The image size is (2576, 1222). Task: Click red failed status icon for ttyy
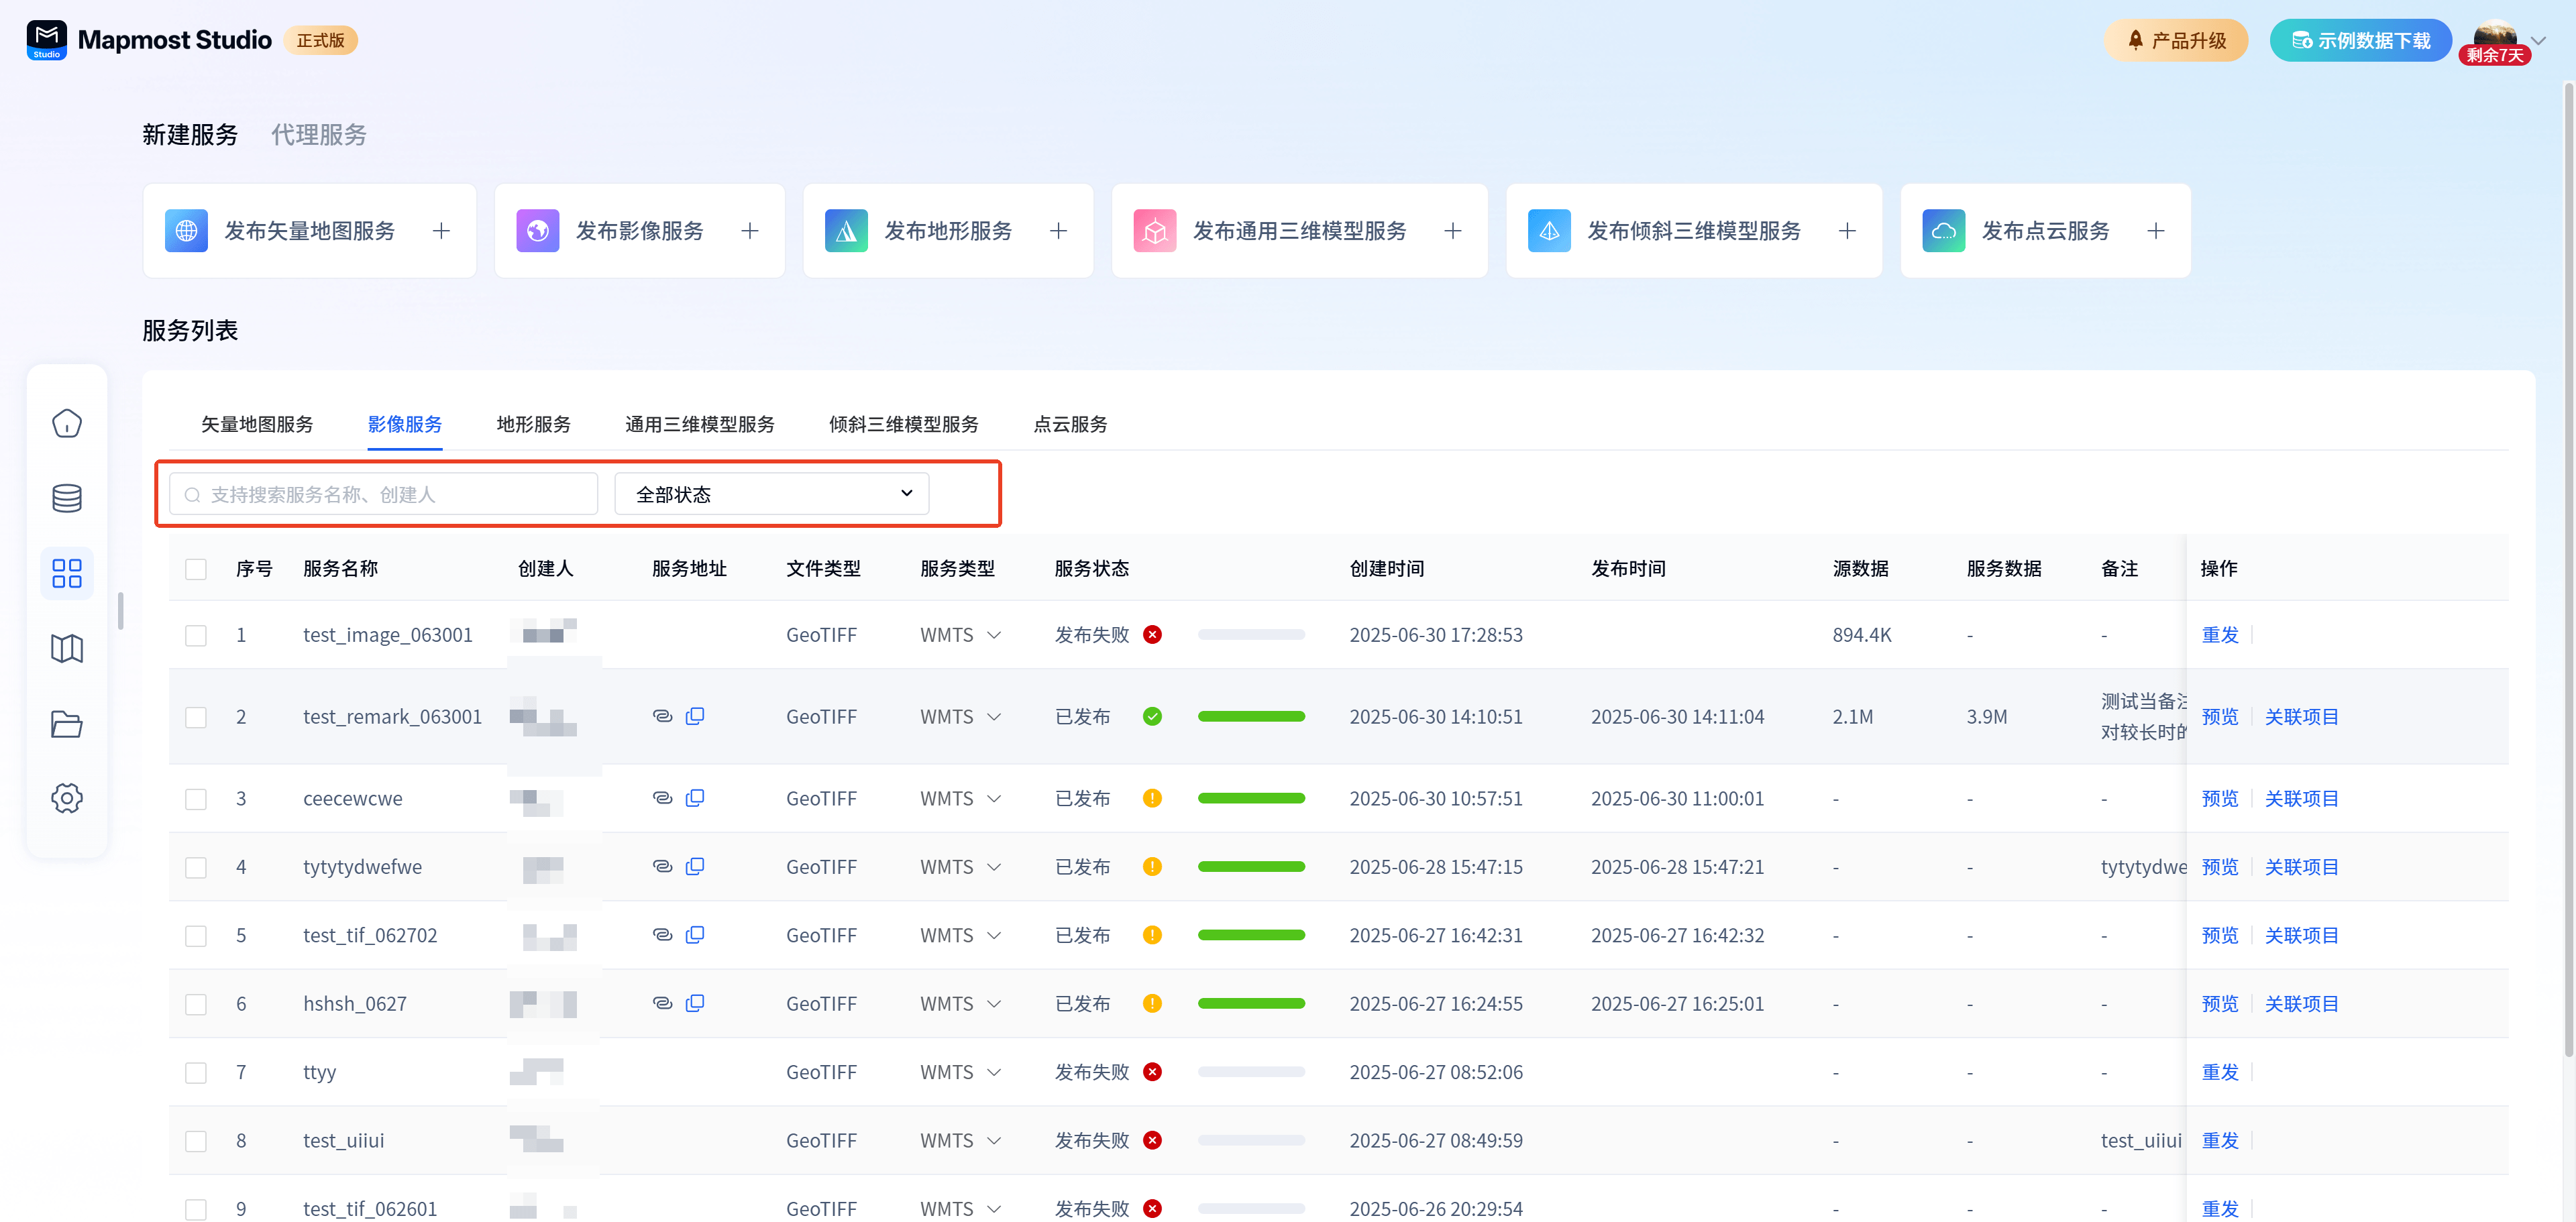[x=1152, y=1072]
